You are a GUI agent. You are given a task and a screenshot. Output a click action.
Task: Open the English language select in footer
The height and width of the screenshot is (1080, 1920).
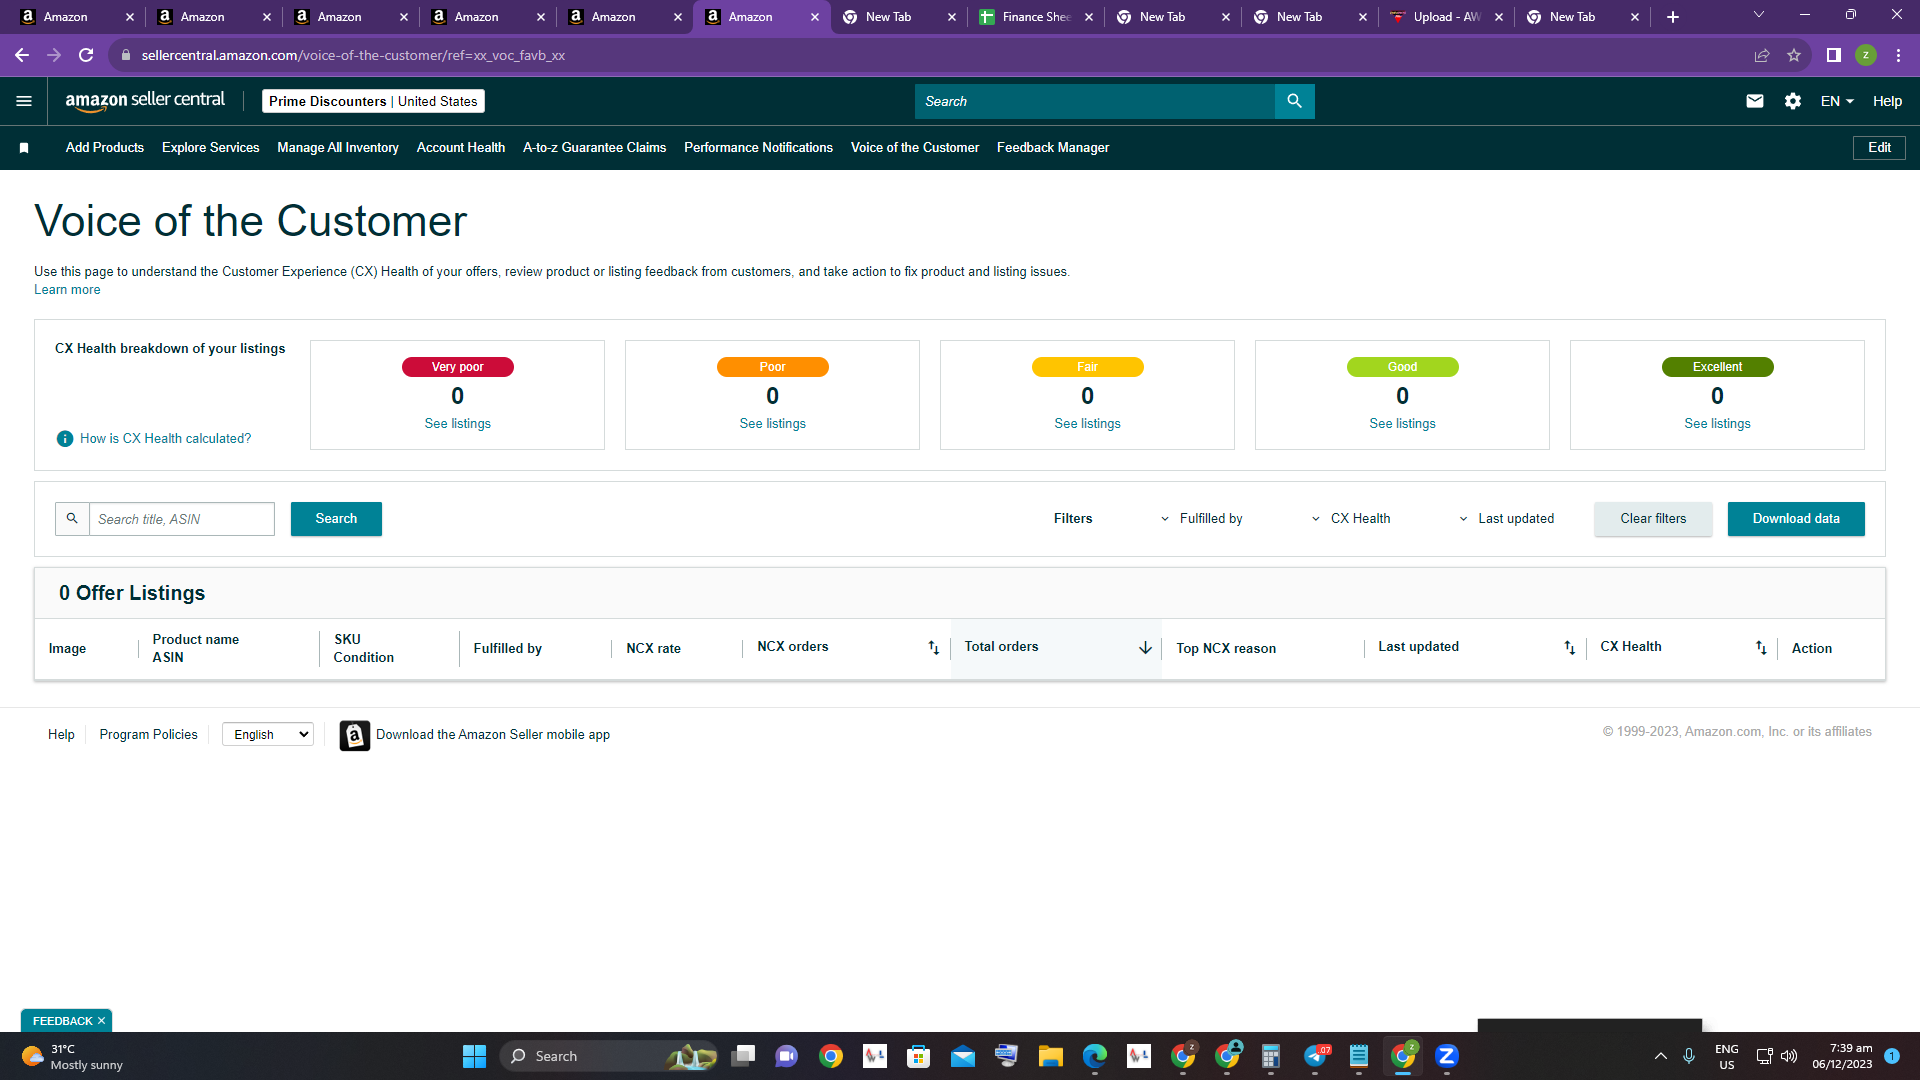(x=268, y=735)
